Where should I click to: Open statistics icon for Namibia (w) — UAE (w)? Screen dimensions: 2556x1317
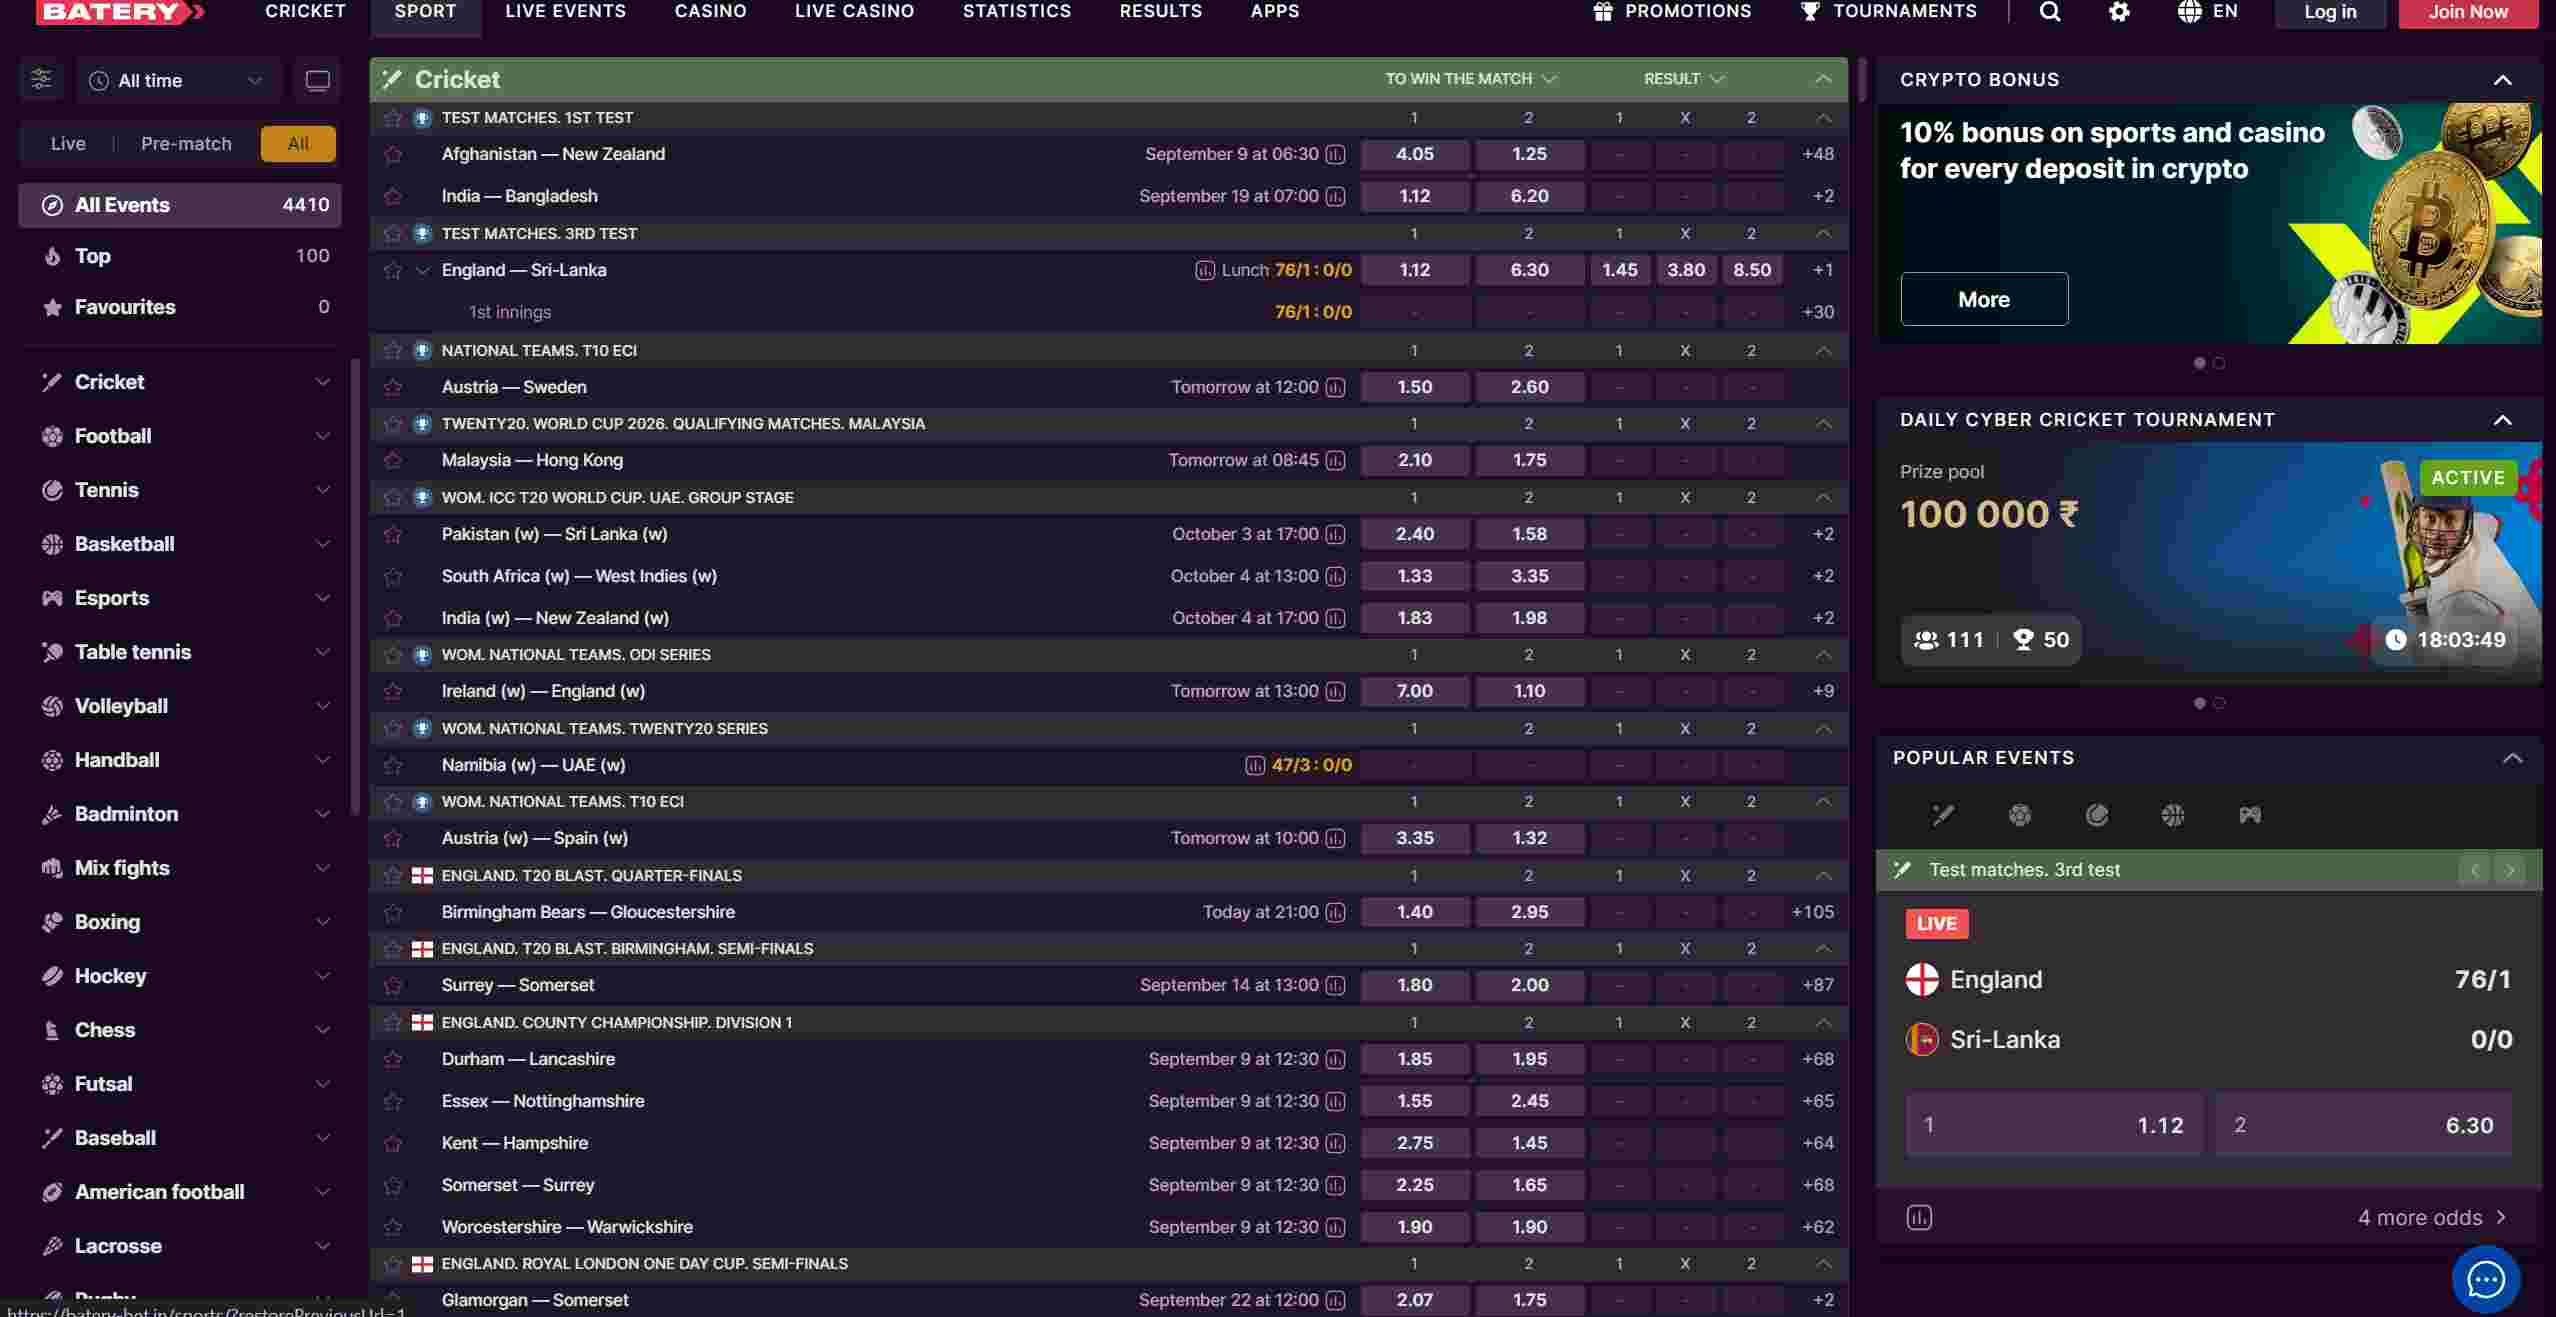click(1255, 765)
